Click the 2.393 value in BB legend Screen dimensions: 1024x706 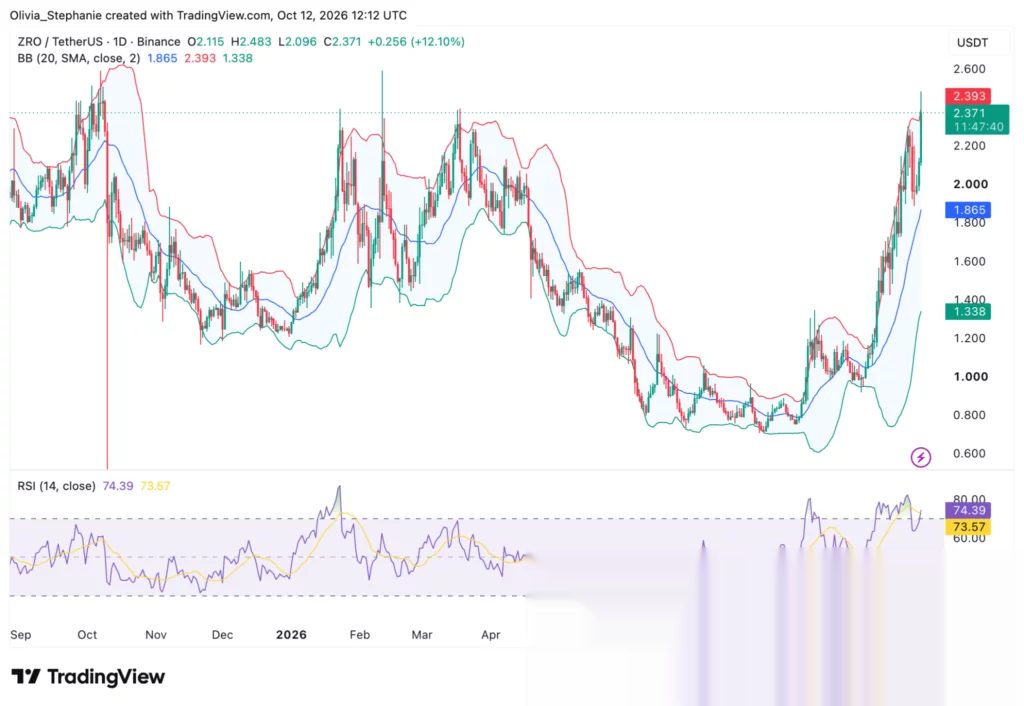200,58
